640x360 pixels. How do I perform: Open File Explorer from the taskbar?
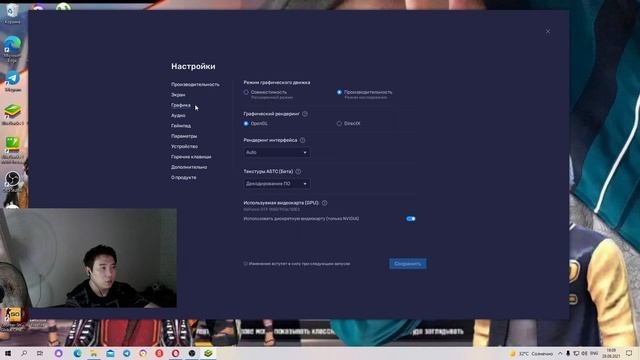pyautogui.click(x=94, y=353)
